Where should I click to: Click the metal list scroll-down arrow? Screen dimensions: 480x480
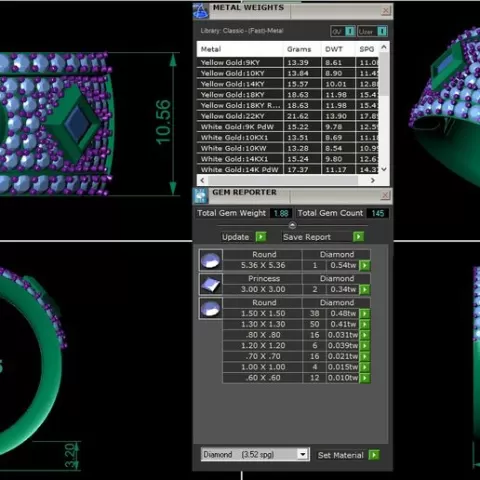click(384, 169)
